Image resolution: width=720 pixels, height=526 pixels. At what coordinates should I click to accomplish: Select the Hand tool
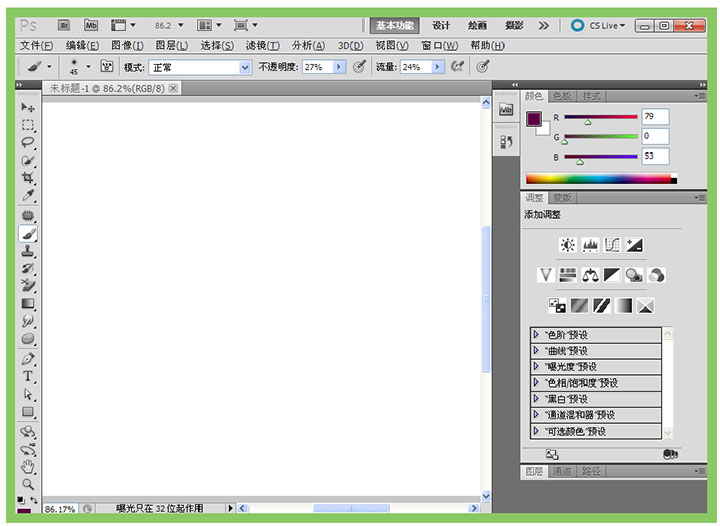point(28,466)
